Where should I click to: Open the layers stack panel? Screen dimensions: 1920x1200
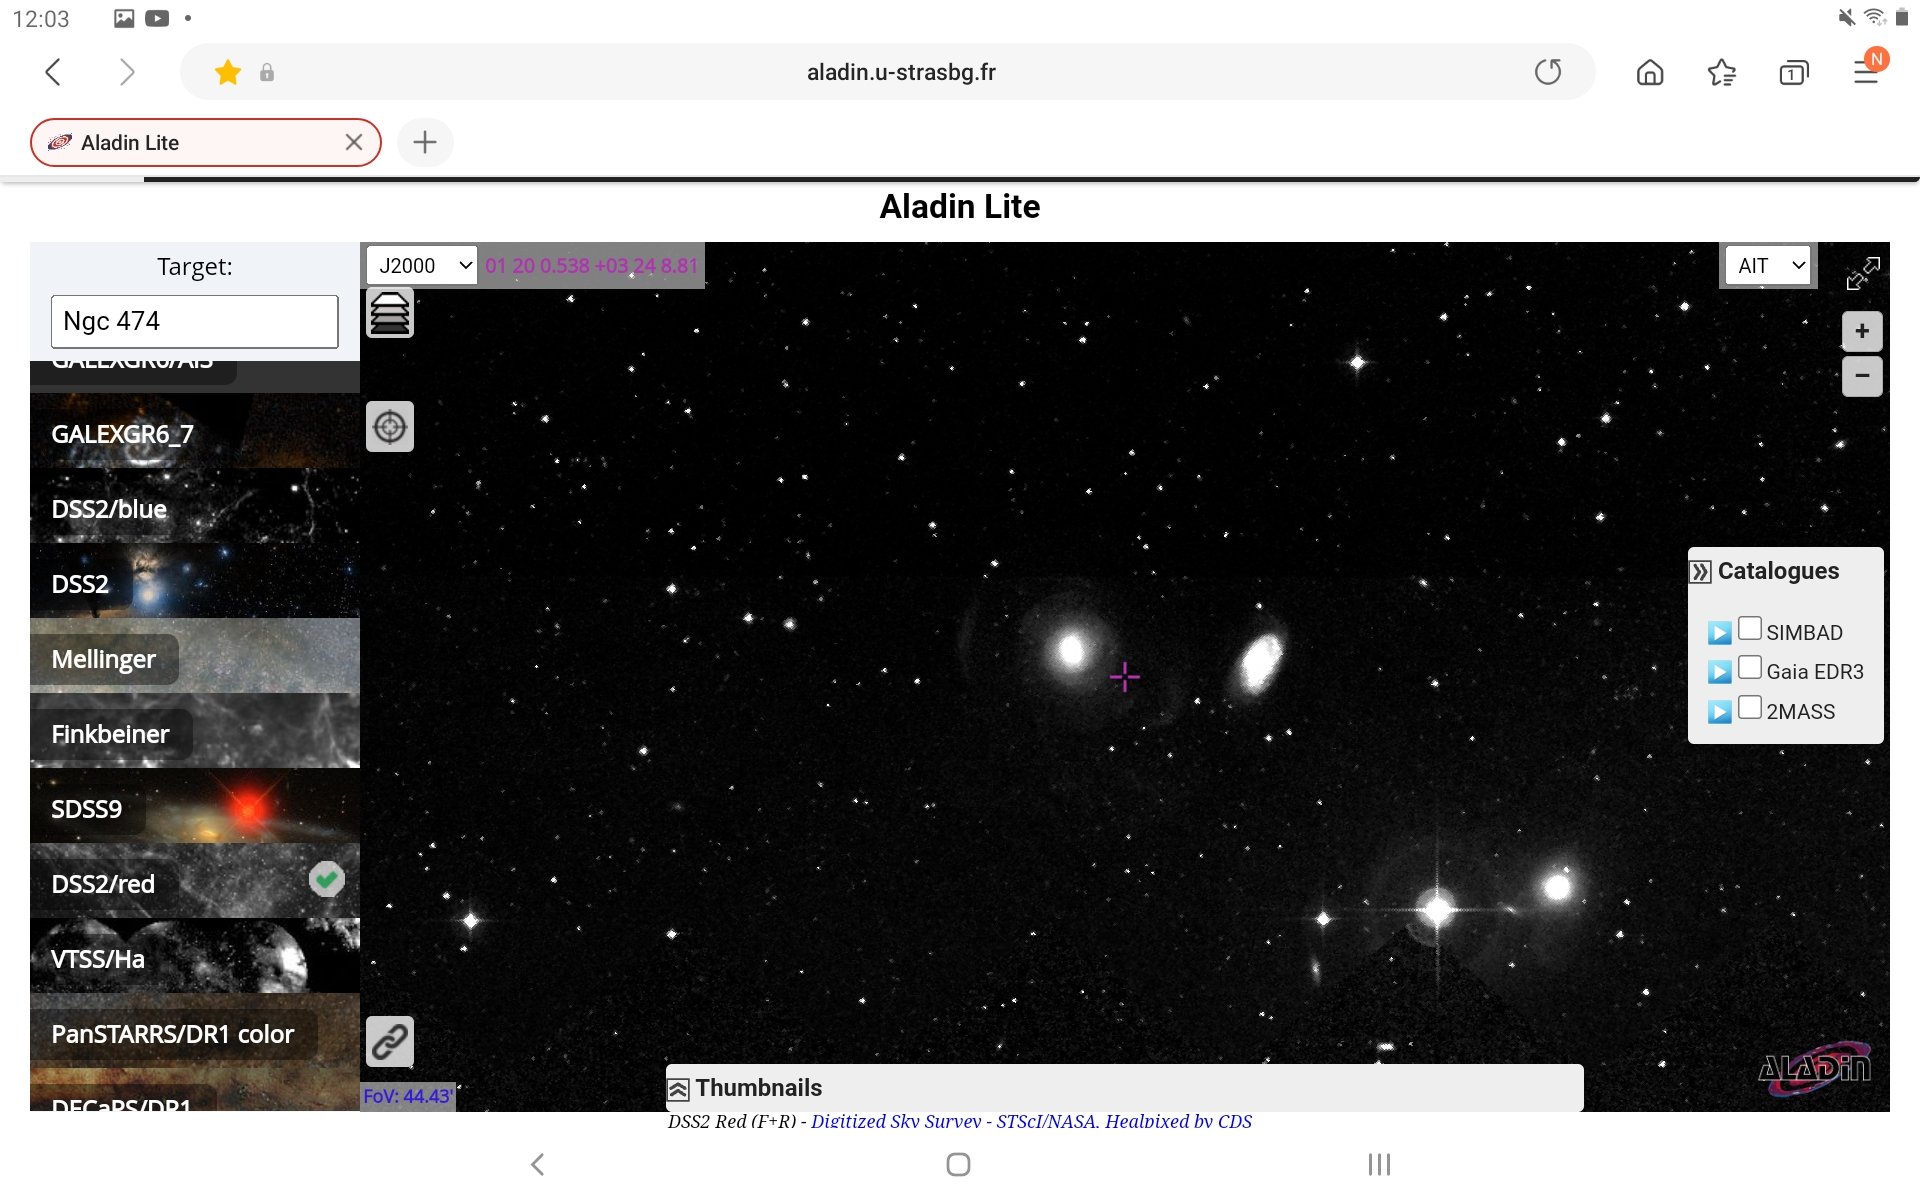[x=390, y=314]
